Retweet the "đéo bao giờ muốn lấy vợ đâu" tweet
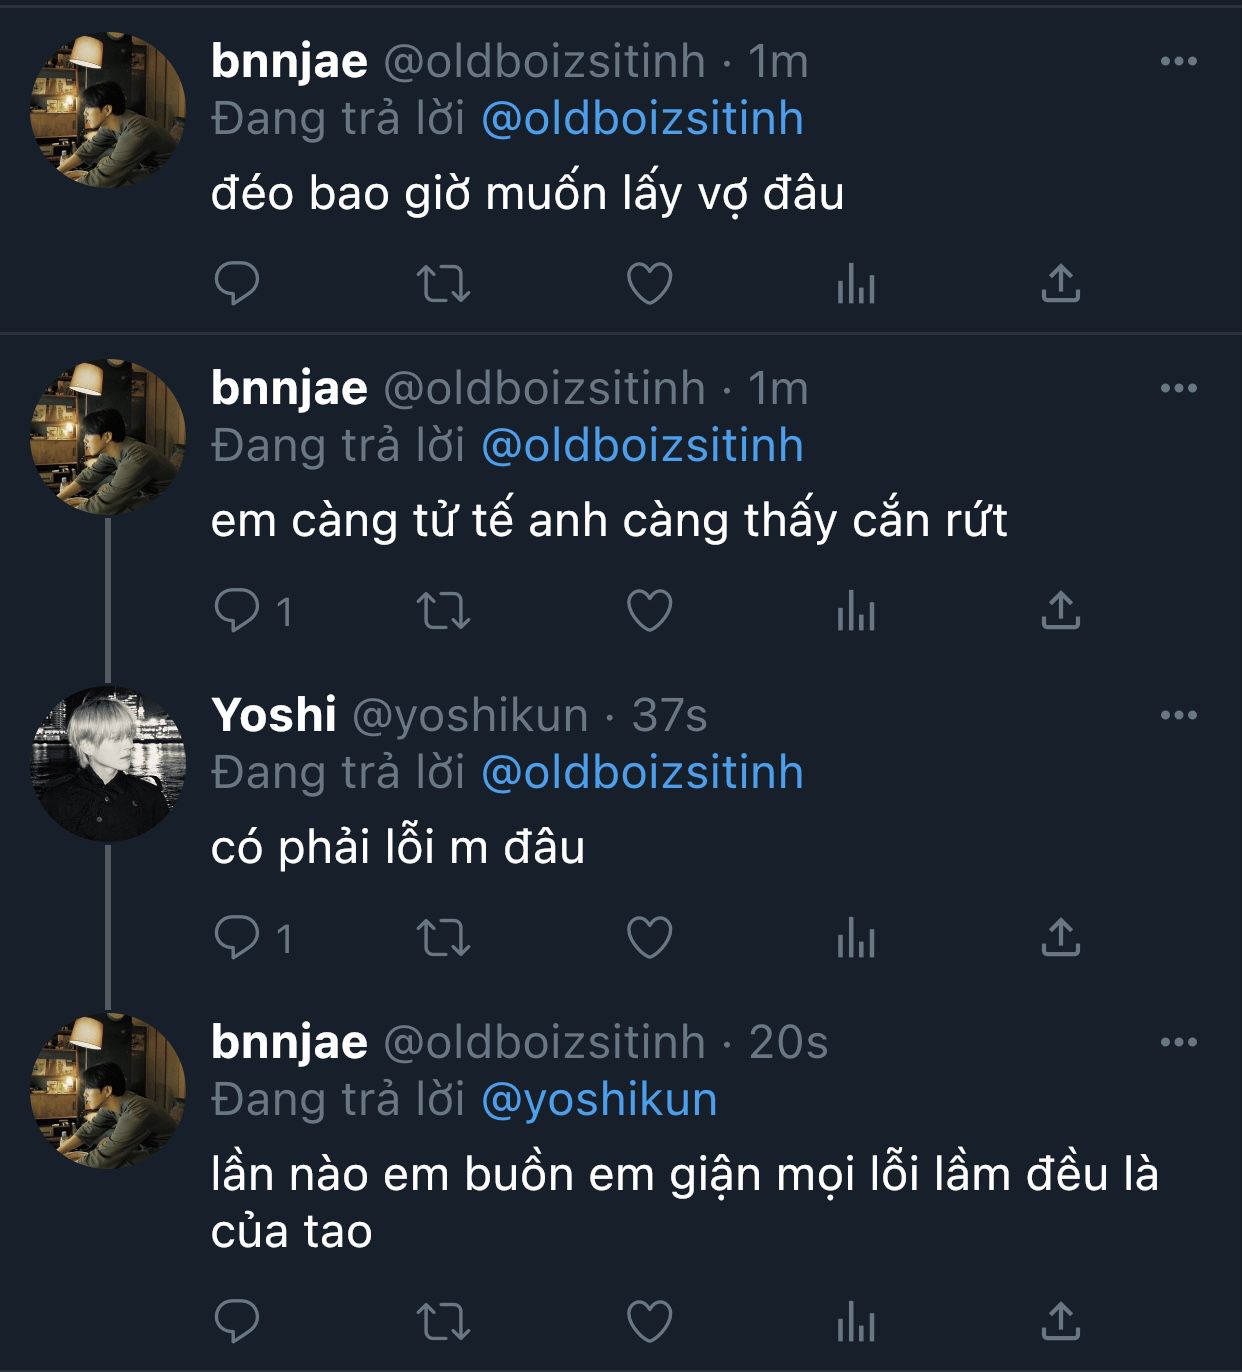Viewport: 1242px width, 1372px height. click(443, 283)
